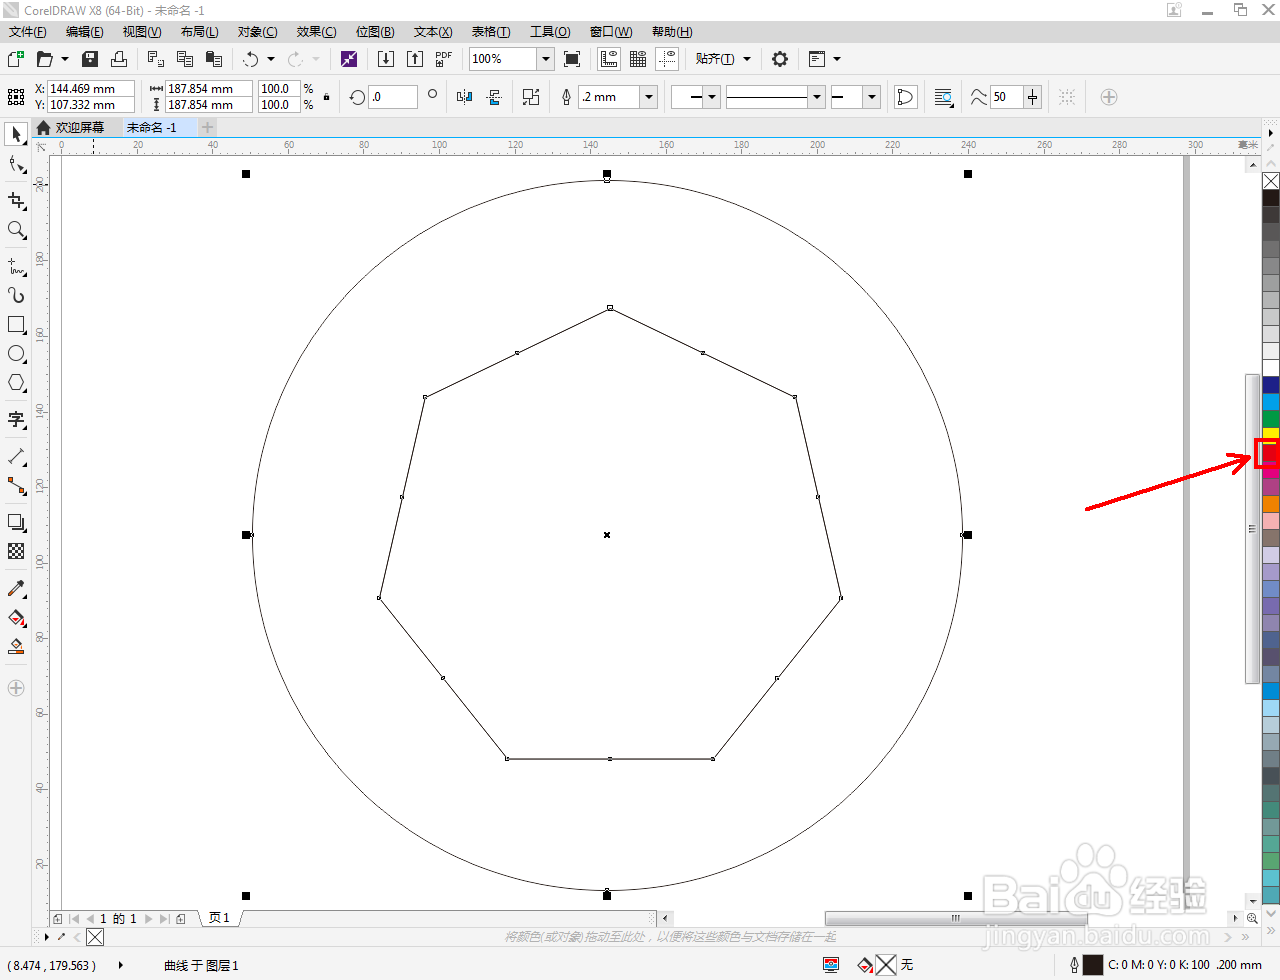Toggle full-screen preview

pyautogui.click(x=572, y=59)
